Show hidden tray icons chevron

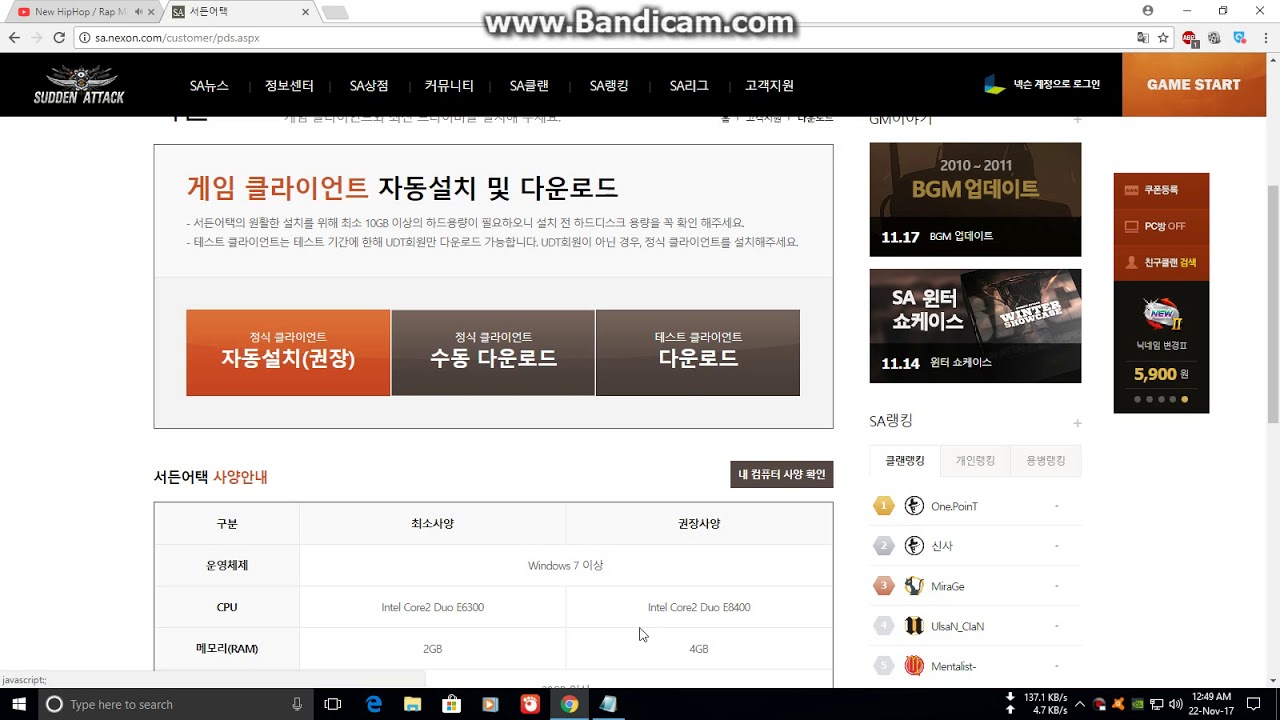pyautogui.click(x=1080, y=704)
